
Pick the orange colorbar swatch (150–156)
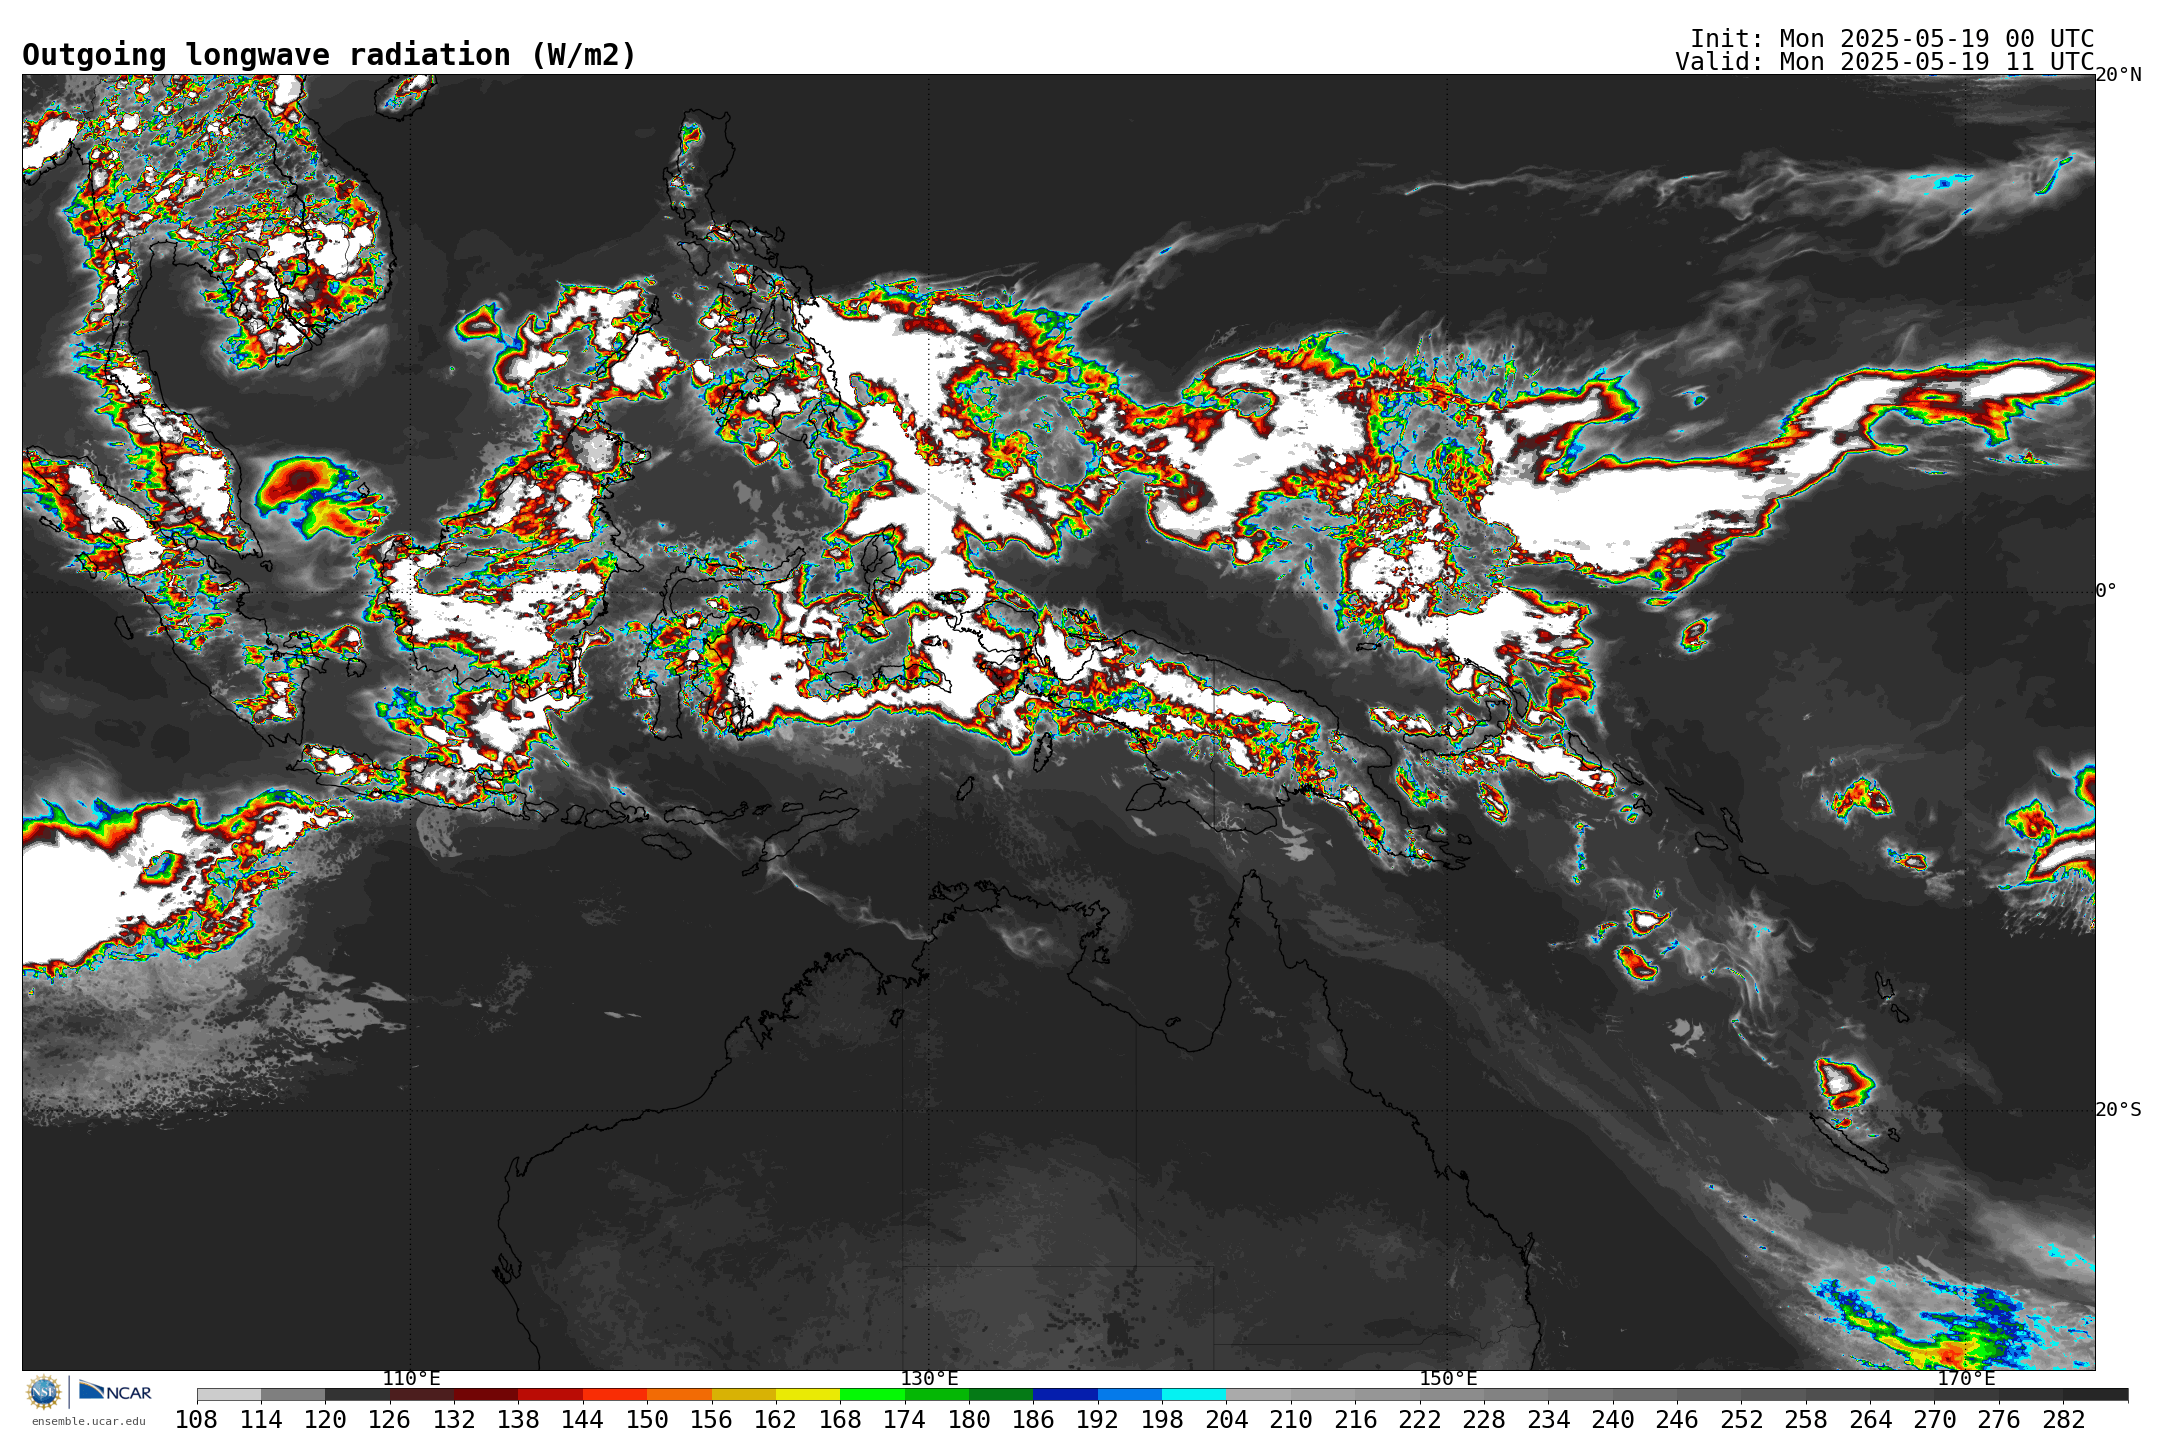click(x=679, y=1394)
